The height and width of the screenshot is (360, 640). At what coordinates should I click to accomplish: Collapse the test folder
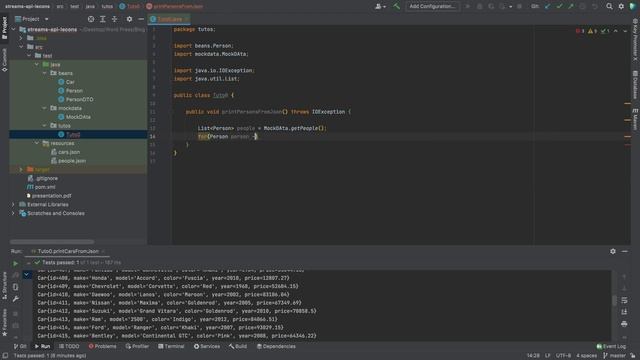[x=29, y=56]
